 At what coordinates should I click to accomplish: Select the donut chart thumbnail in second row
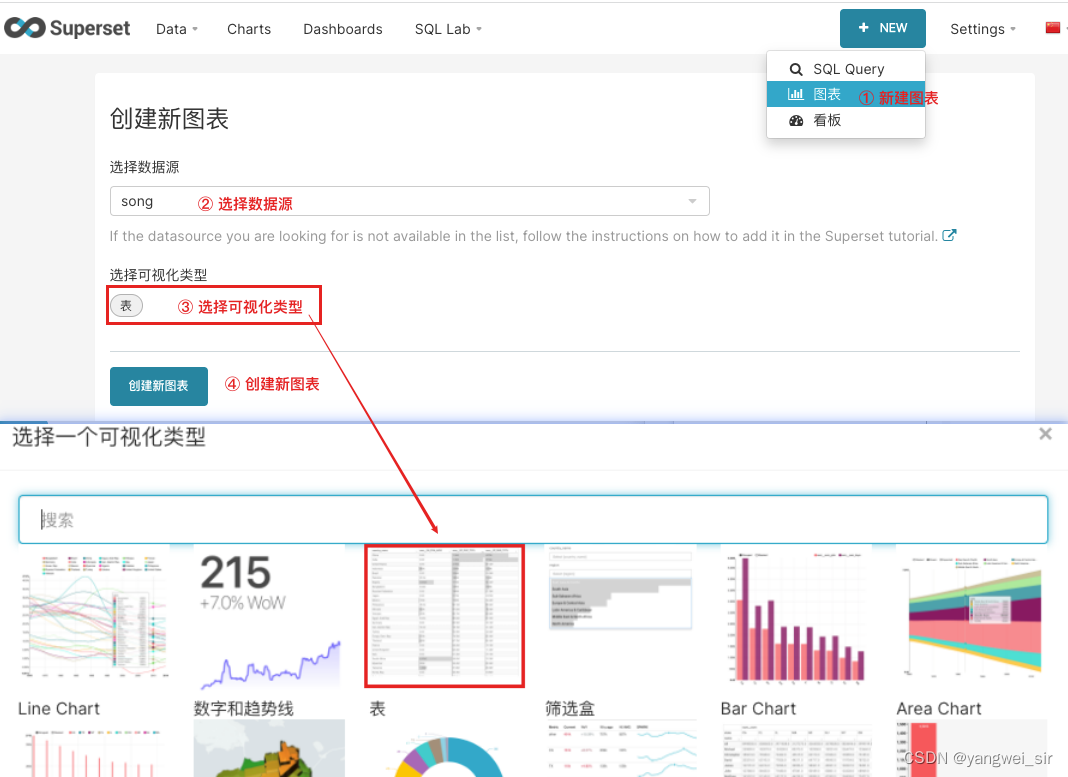coord(445,753)
